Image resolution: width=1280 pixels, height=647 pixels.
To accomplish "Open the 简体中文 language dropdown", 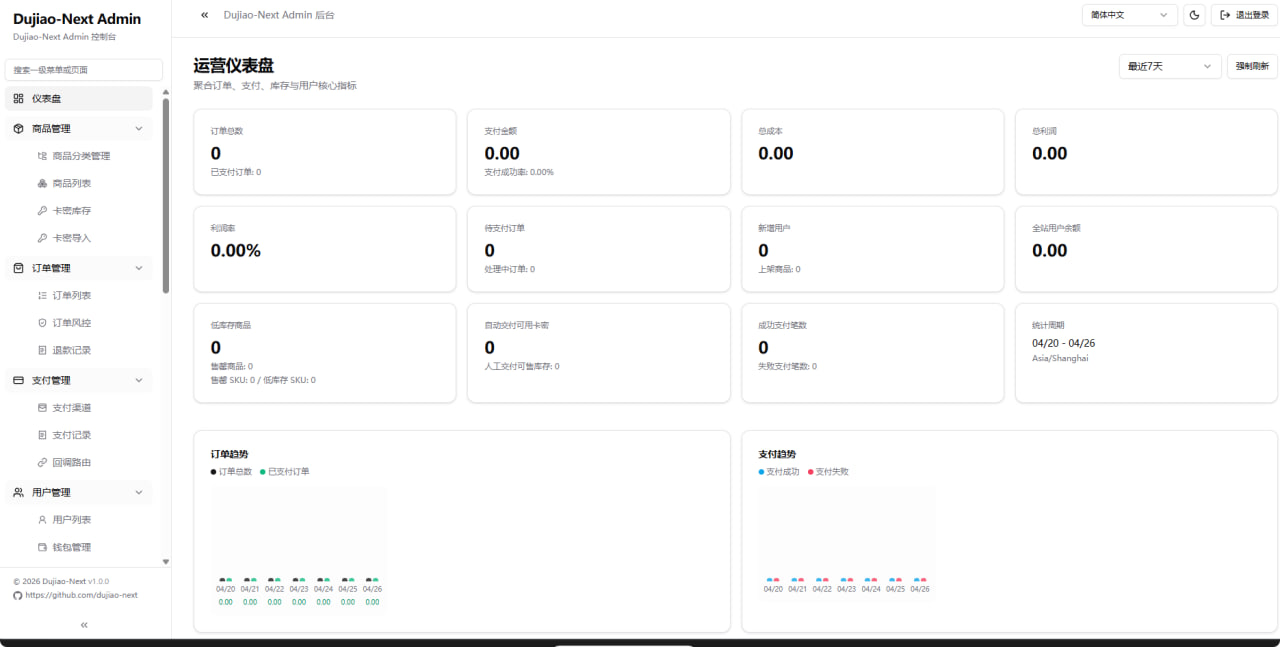I will pyautogui.click(x=1129, y=15).
